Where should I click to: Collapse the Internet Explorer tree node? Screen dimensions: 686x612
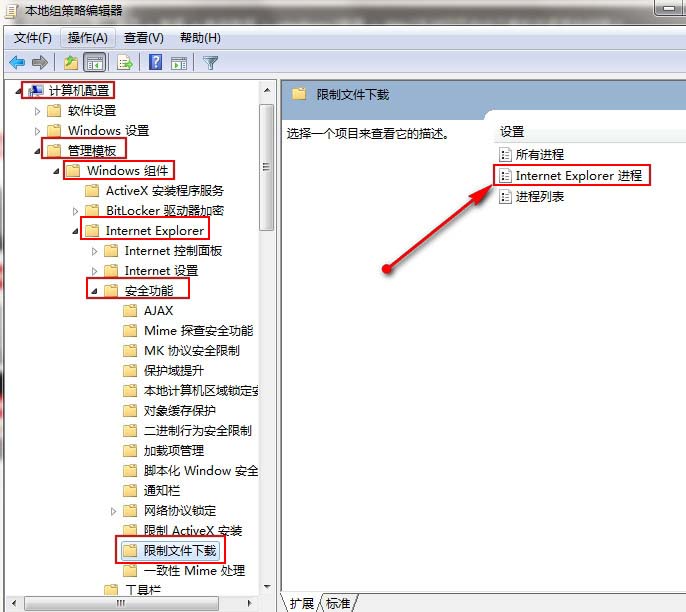tap(75, 231)
